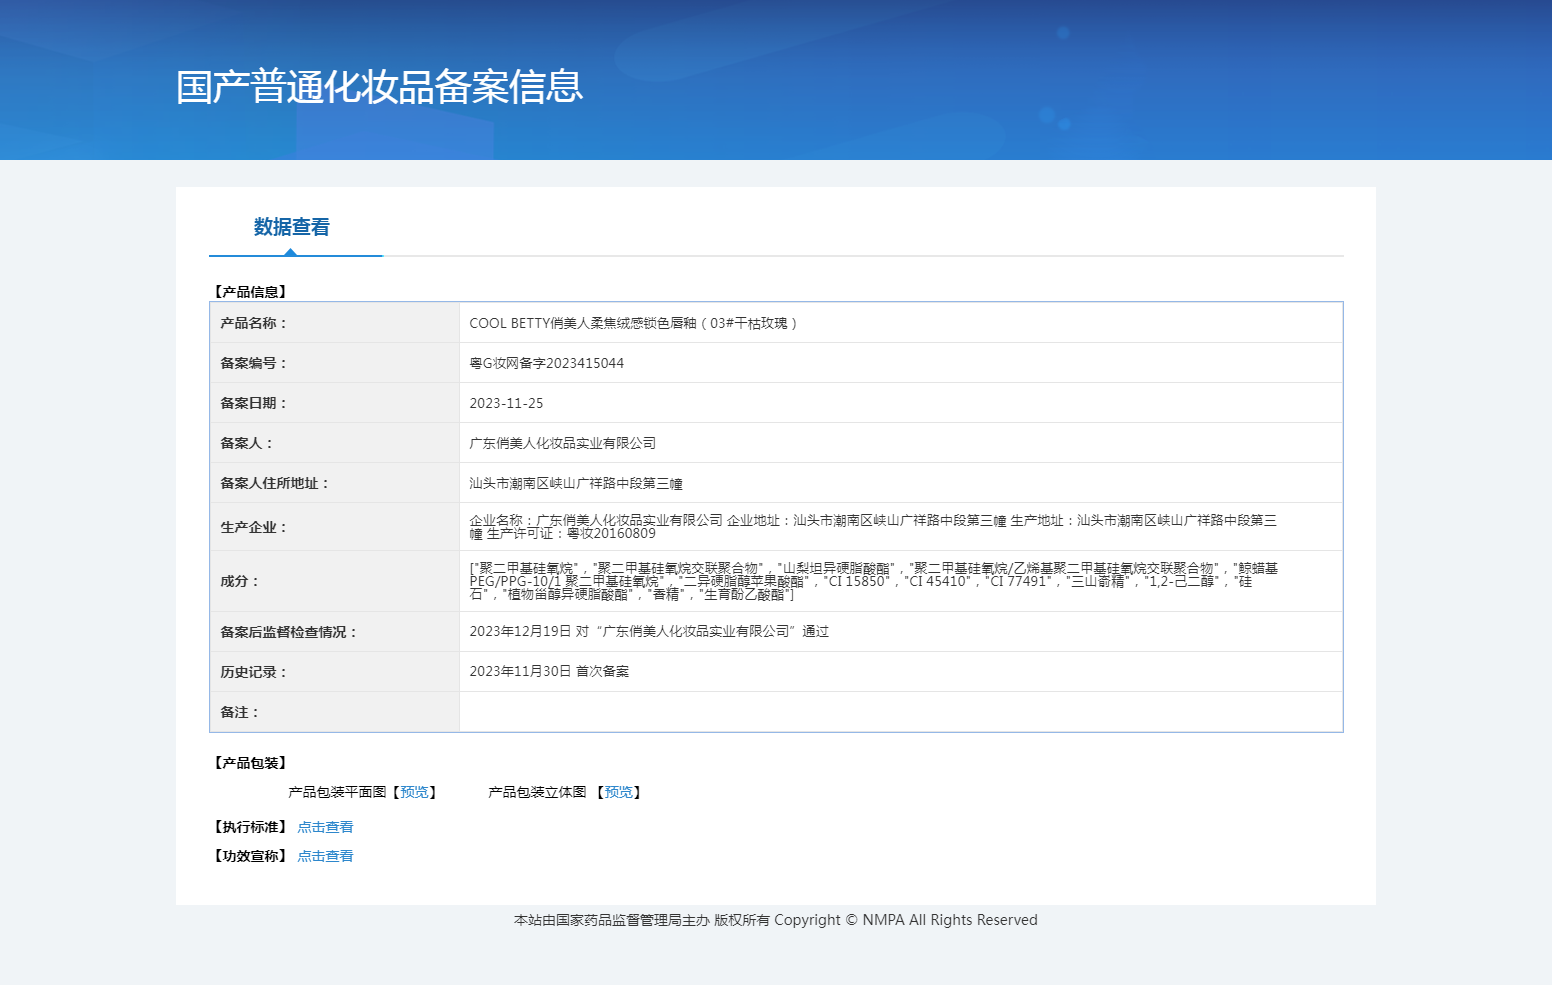The image size is (1552, 985).
Task: Click the empty 备注 value cell
Action: click(900, 712)
